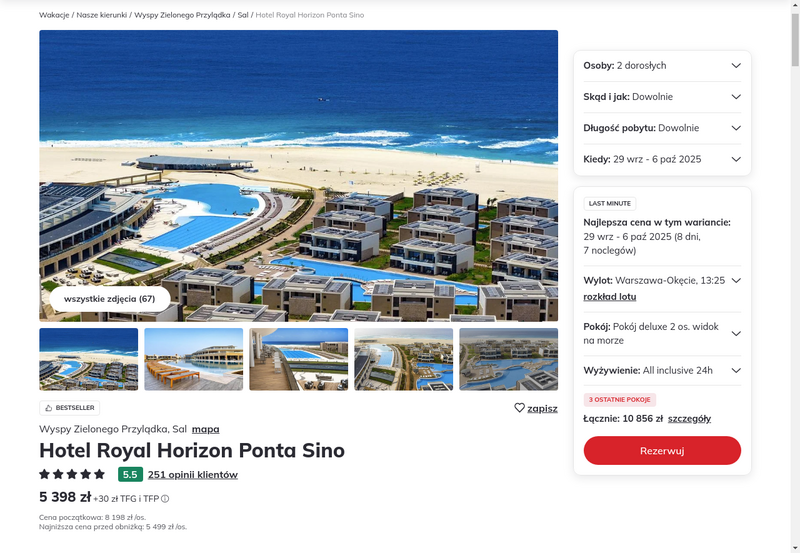Change the Wyżywienie All inclusive option
800x553 pixels.
click(662, 370)
